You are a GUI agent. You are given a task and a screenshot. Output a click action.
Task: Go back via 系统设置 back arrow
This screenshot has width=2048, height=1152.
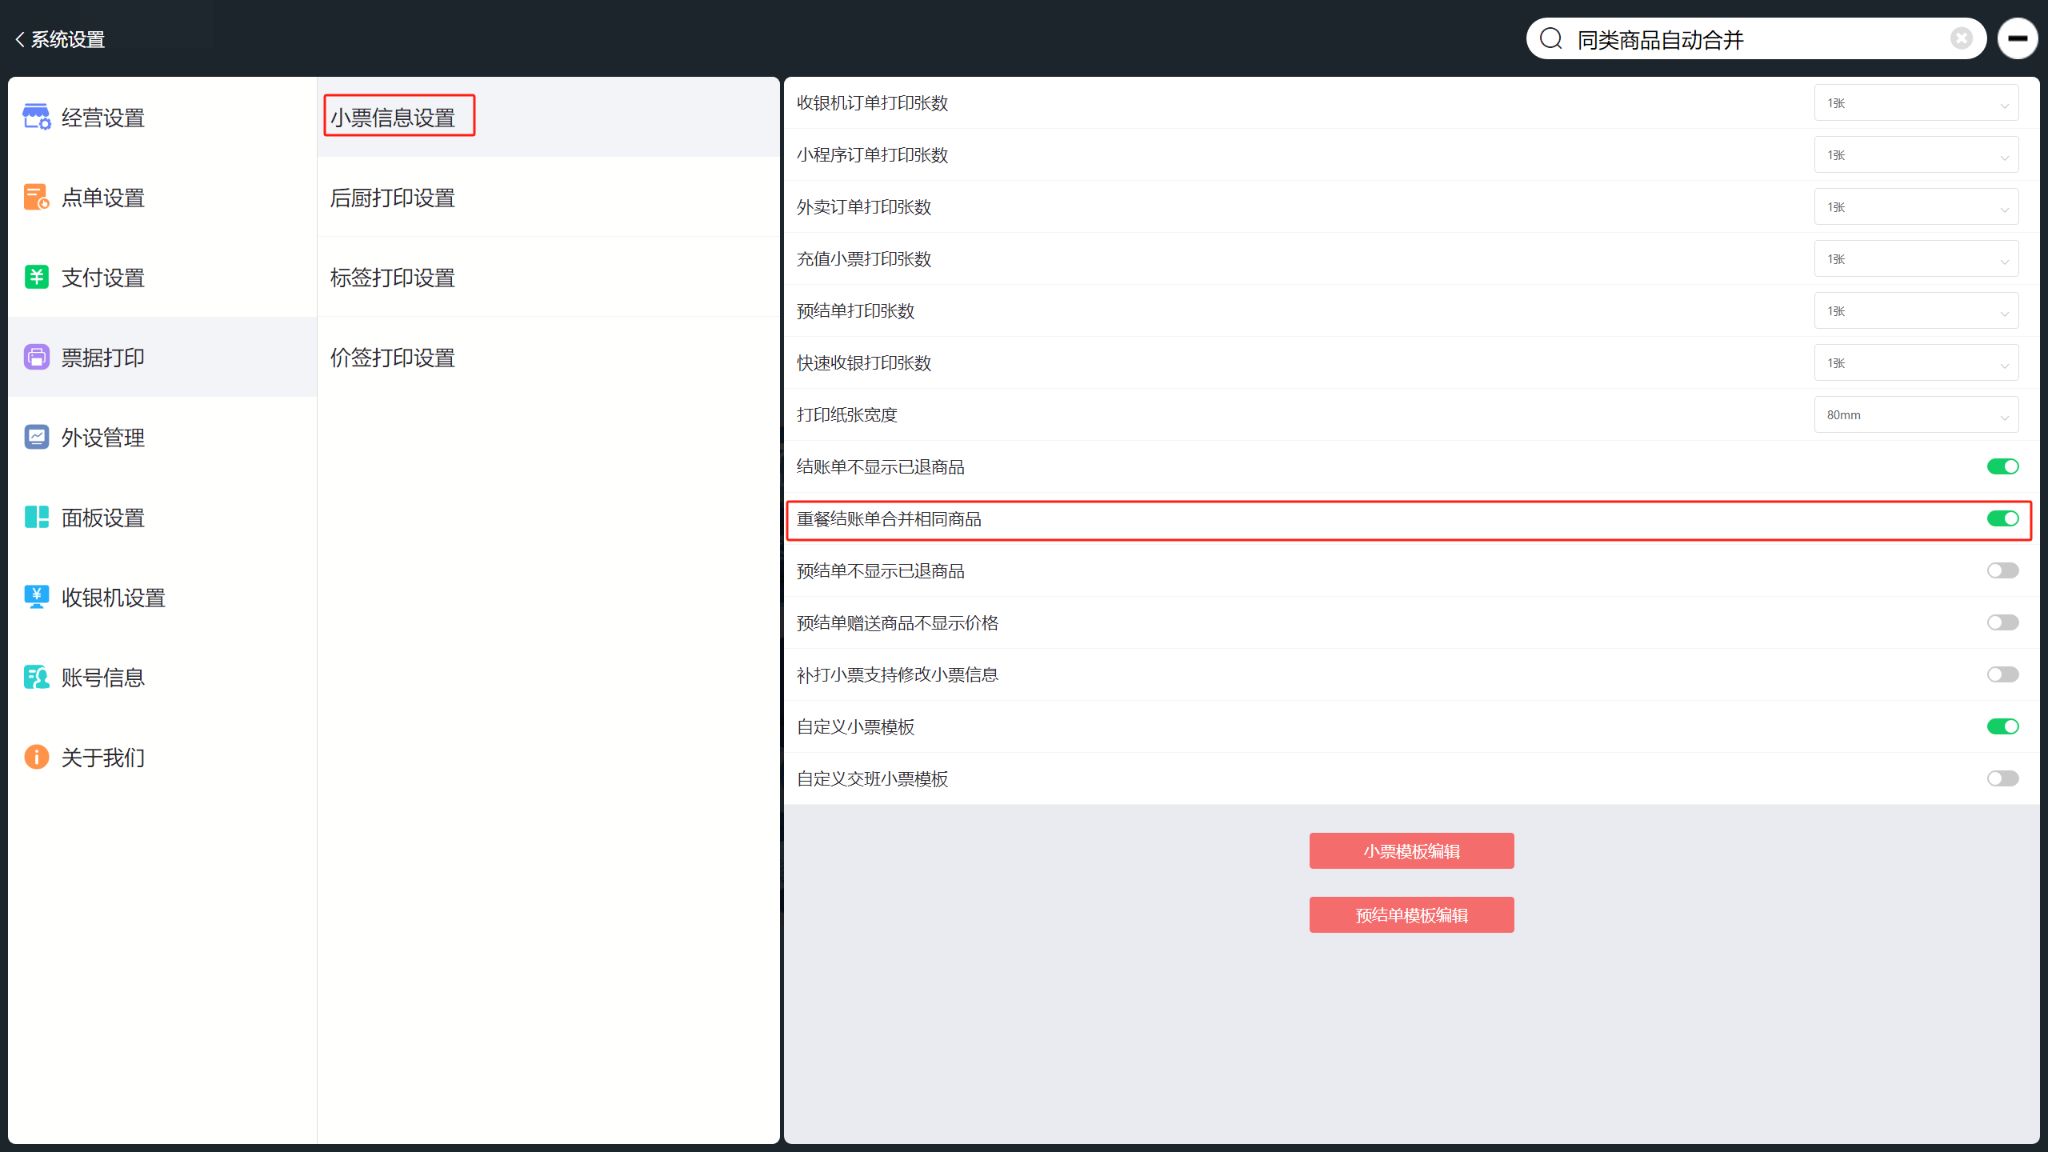point(20,39)
